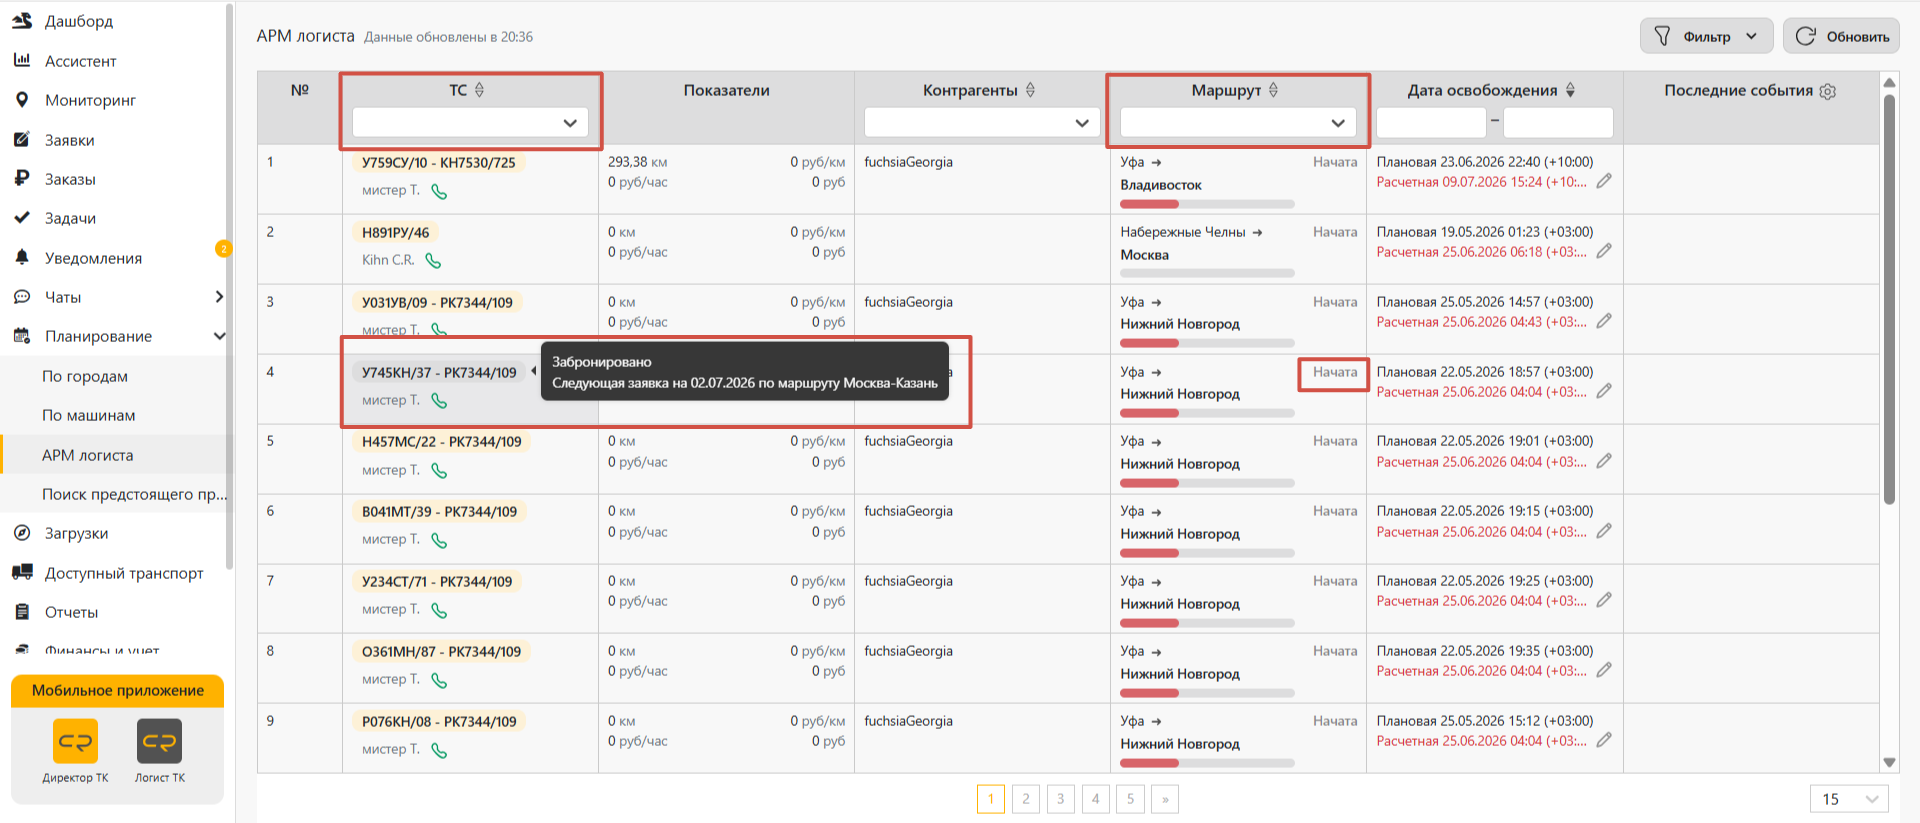Click the Загрузки compass icon
Screen dimensions: 1920x823
pyautogui.click(x=22, y=533)
